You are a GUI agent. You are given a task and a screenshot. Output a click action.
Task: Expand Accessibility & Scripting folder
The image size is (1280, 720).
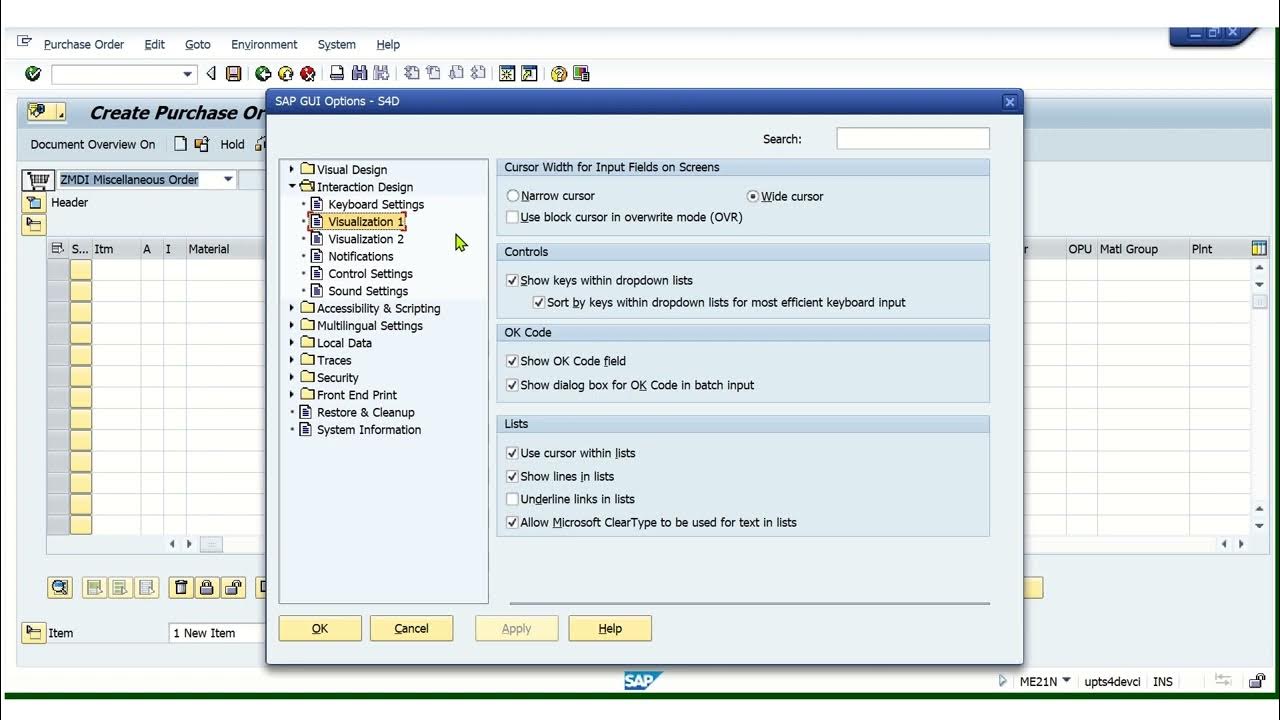coord(292,308)
